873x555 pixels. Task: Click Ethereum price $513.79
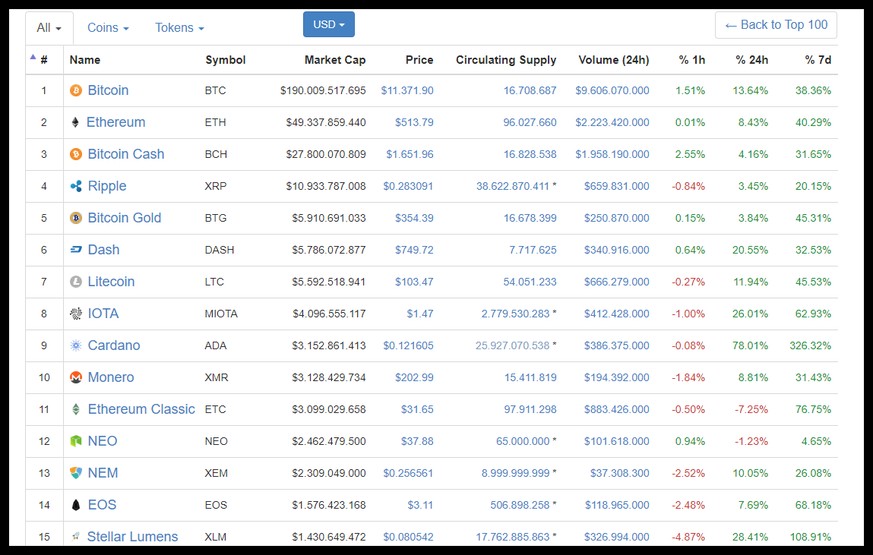click(414, 122)
